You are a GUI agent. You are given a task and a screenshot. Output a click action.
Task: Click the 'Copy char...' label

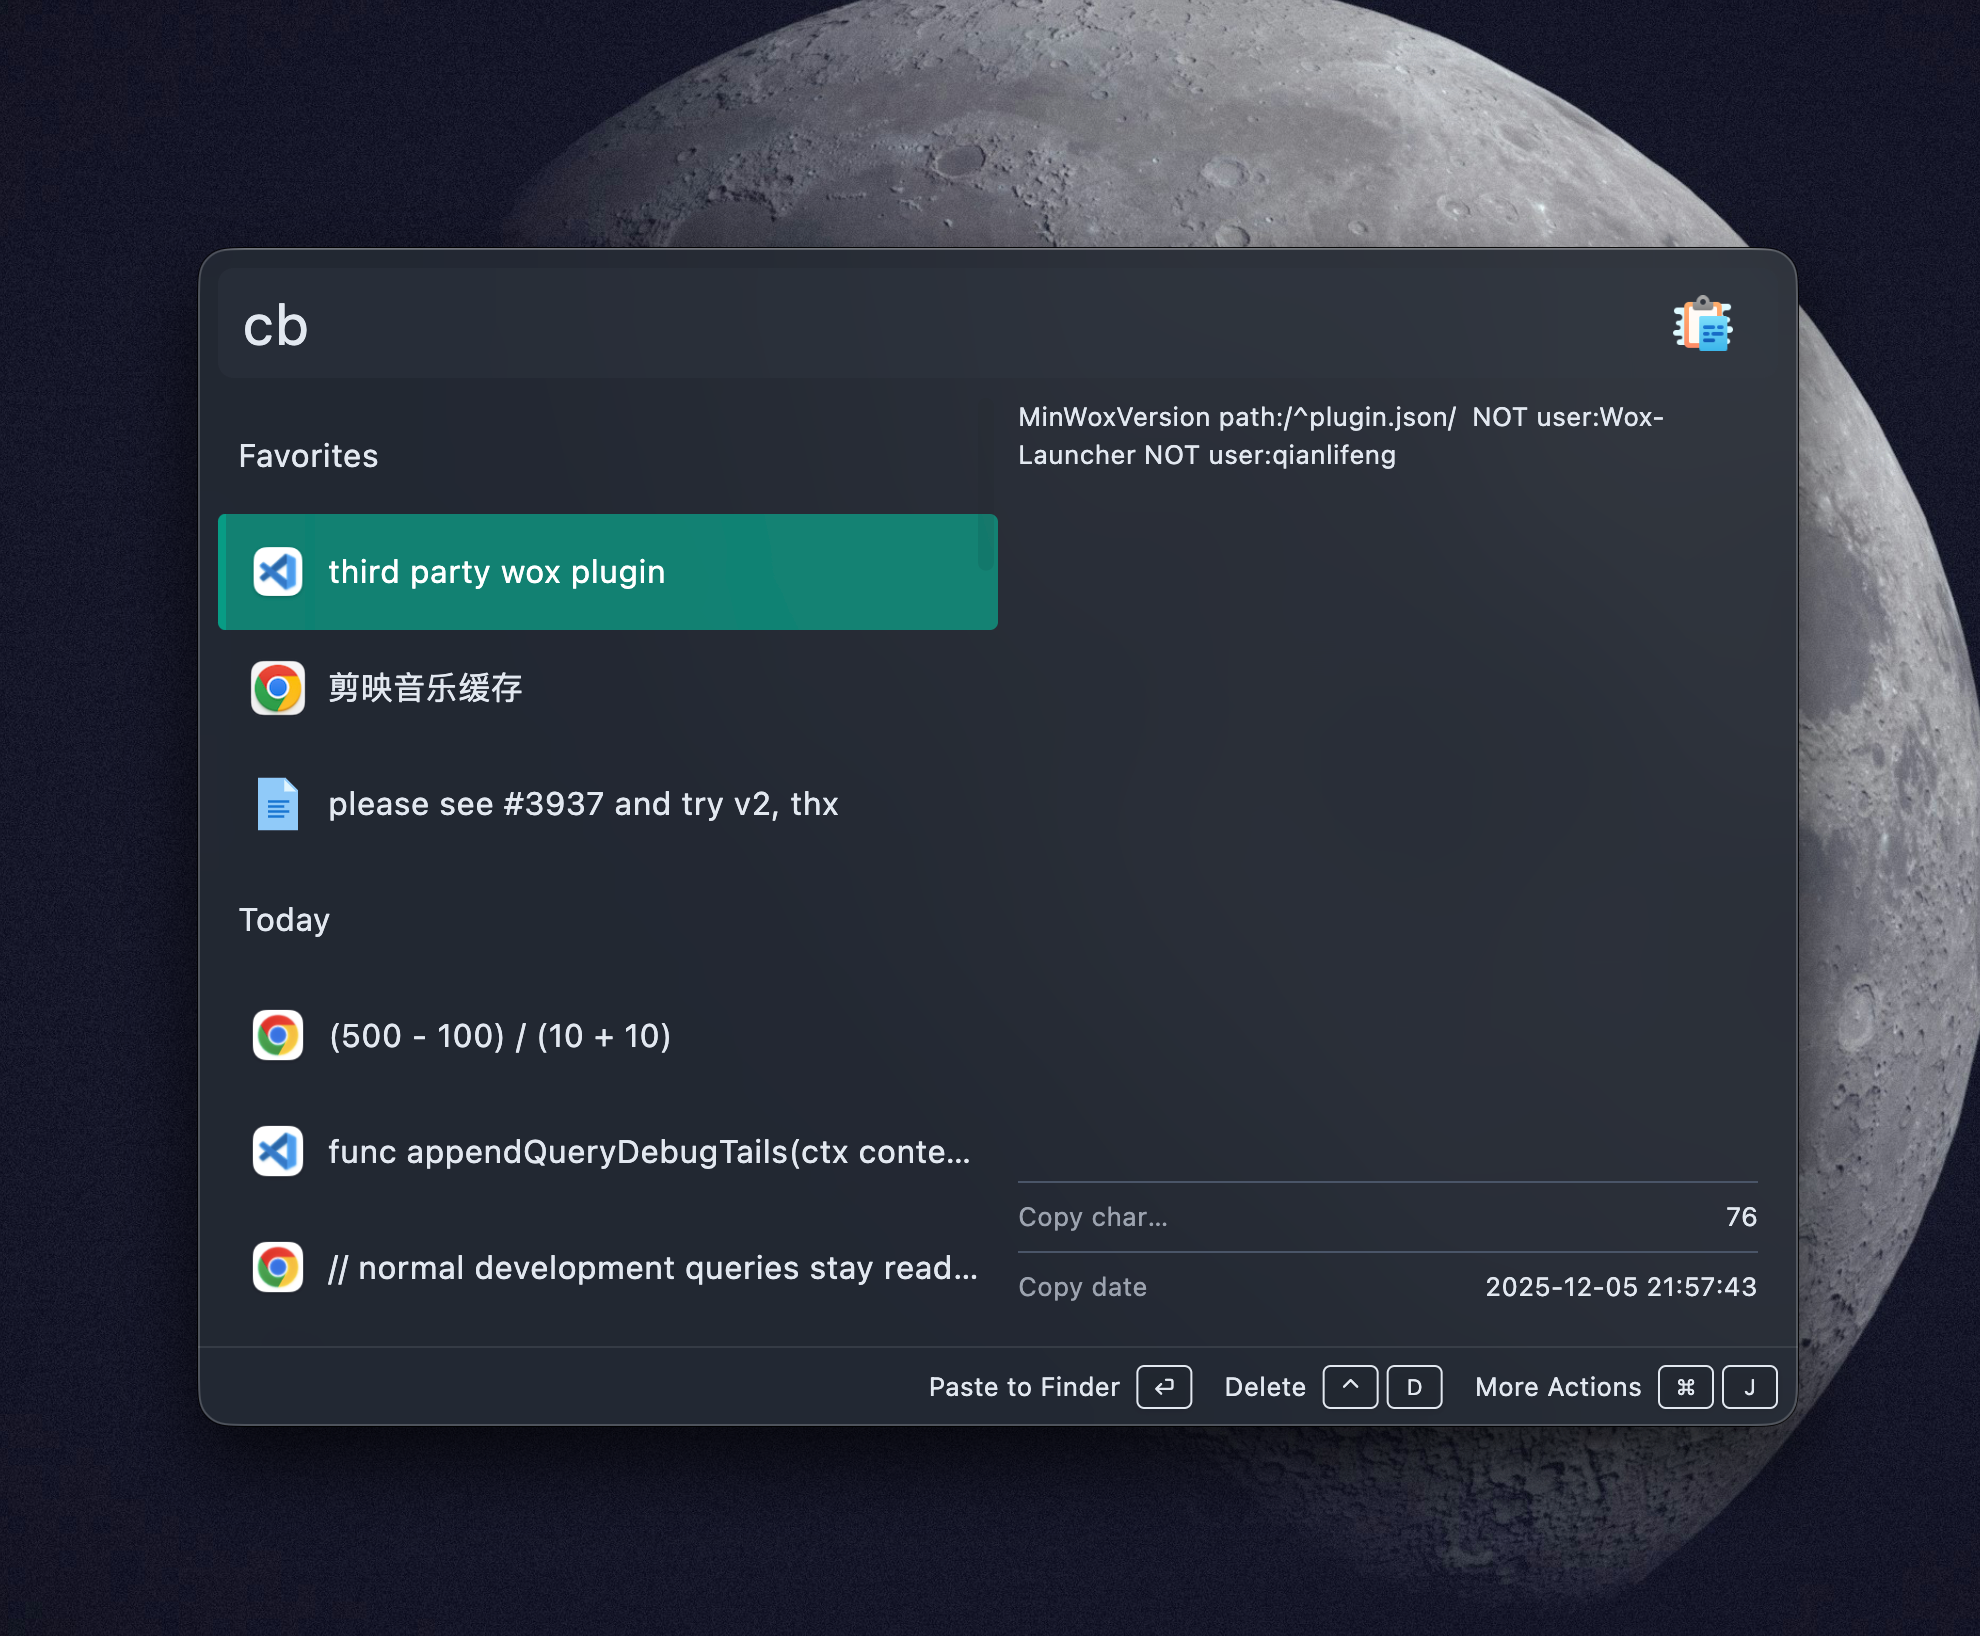pos(1093,1217)
